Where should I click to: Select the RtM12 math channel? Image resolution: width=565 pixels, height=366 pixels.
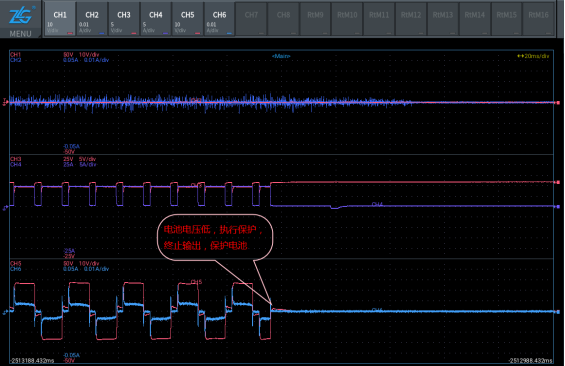(x=411, y=19)
